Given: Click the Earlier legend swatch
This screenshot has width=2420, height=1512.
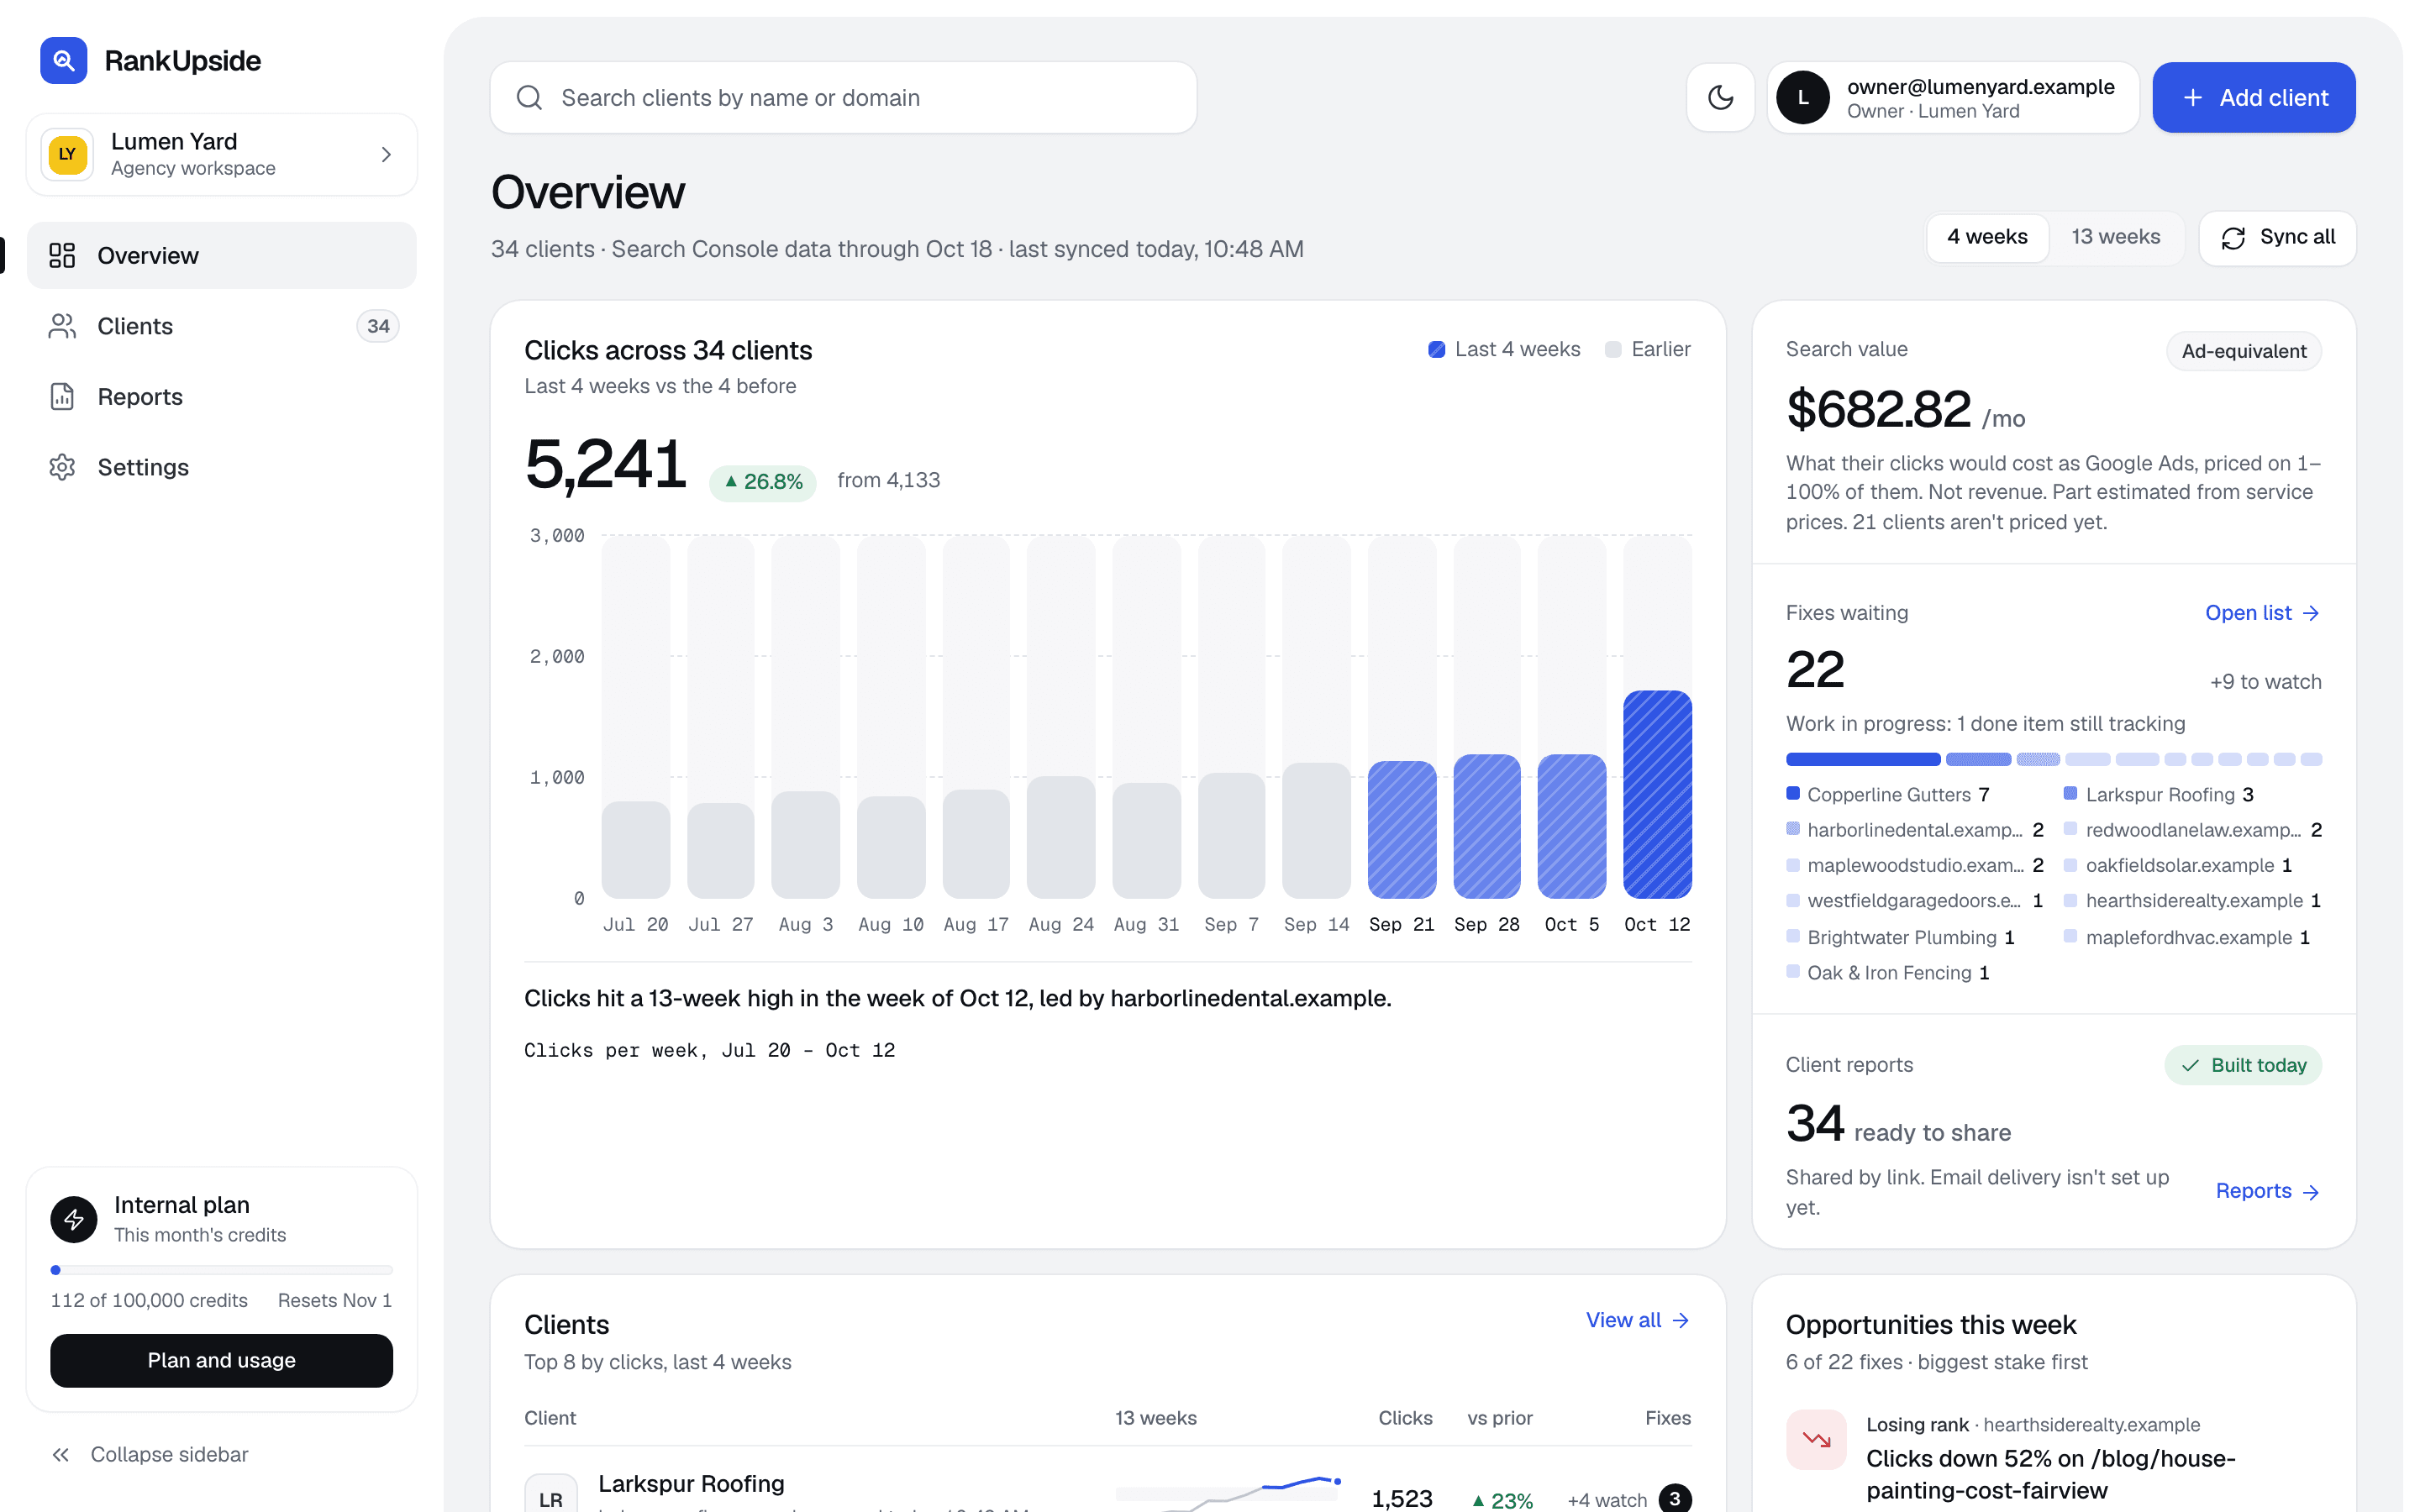Looking at the screenshot, I should coord(1612,349).
